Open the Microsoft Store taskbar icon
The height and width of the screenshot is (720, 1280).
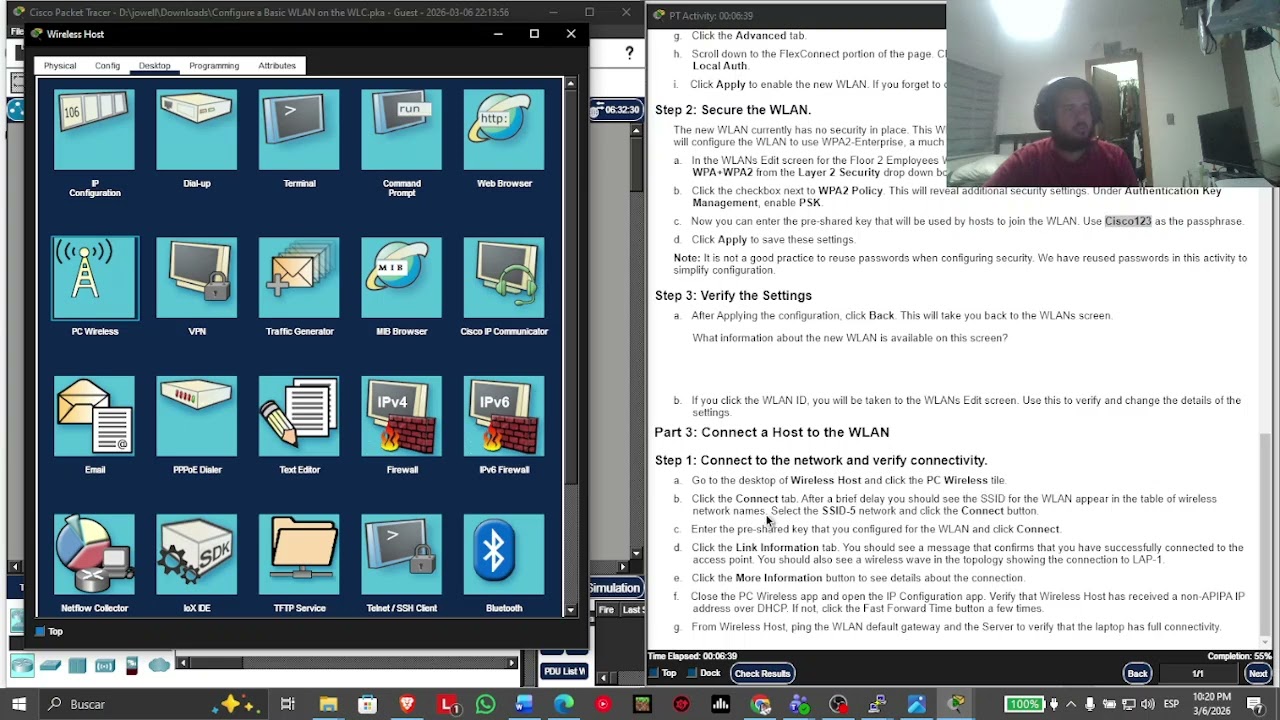click(367, 705)
